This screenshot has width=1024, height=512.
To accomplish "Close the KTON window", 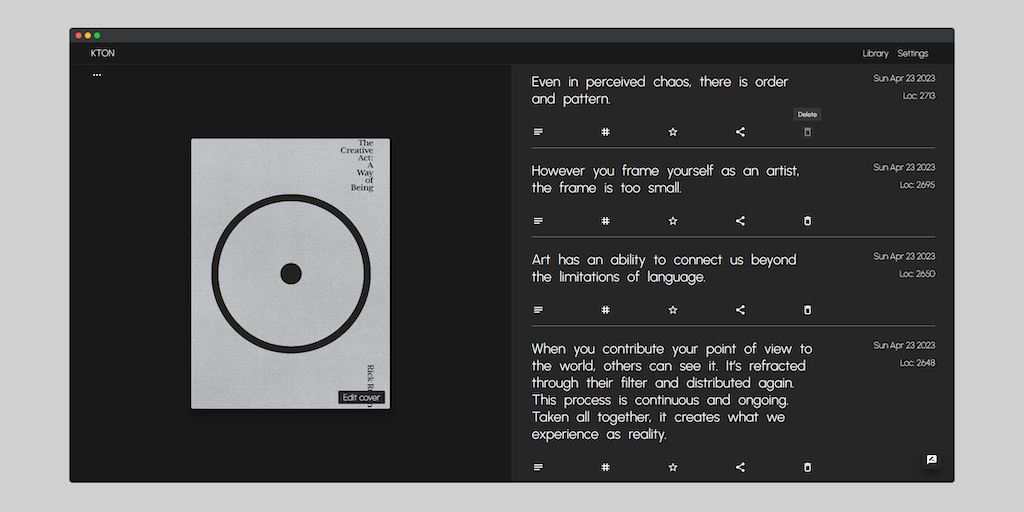I will pyautogui.click(x=78, y=35).
